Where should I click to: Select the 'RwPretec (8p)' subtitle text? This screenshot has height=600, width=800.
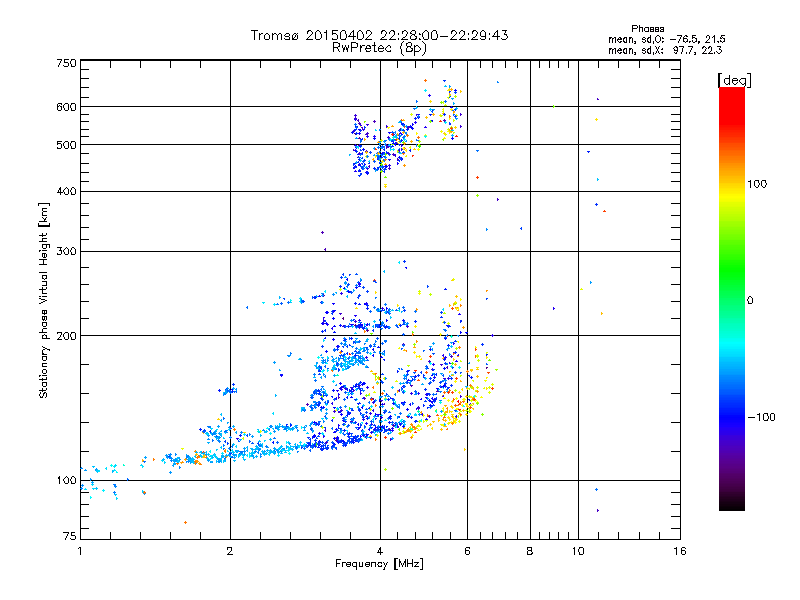tap(379, 48)
